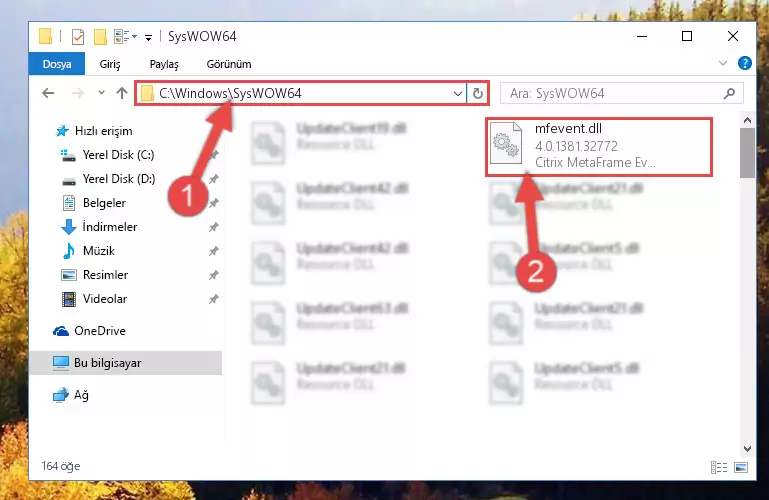This screenshot has height=500, width=769.
Task: Click the pin icon beside Müzik
Action: click(213, 251)
